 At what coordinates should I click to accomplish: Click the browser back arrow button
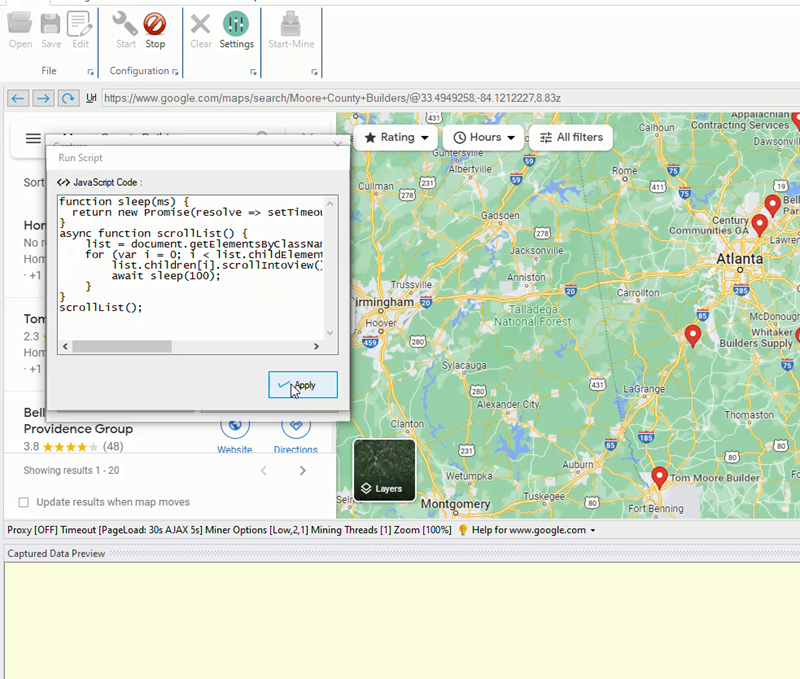coord(17,98)
